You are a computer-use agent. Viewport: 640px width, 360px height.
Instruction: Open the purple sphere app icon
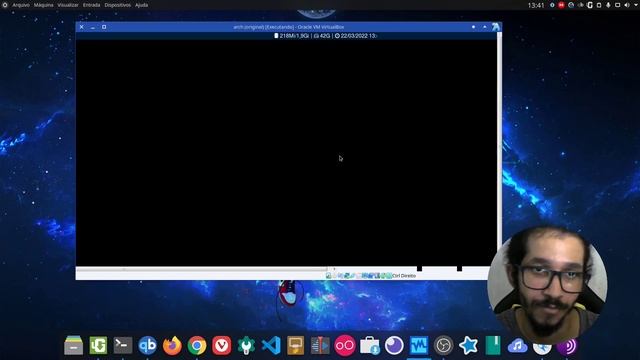[394, 345]
